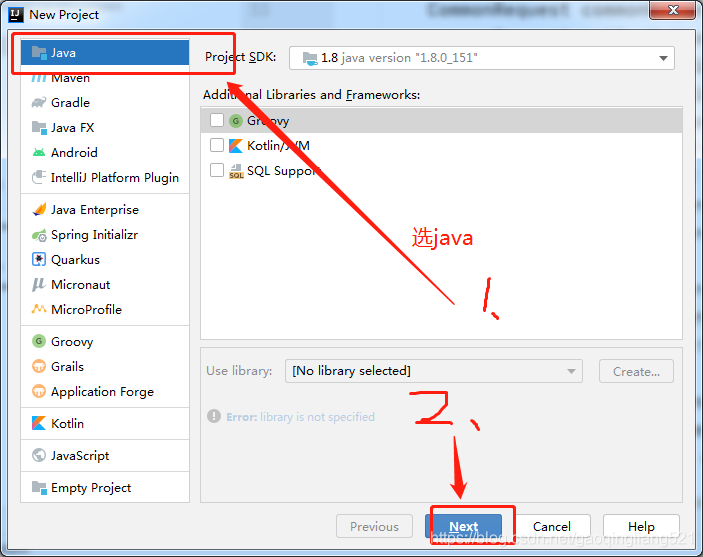Click the Empty Project folder icon
The image size is (703, 557).
[39, 487]
